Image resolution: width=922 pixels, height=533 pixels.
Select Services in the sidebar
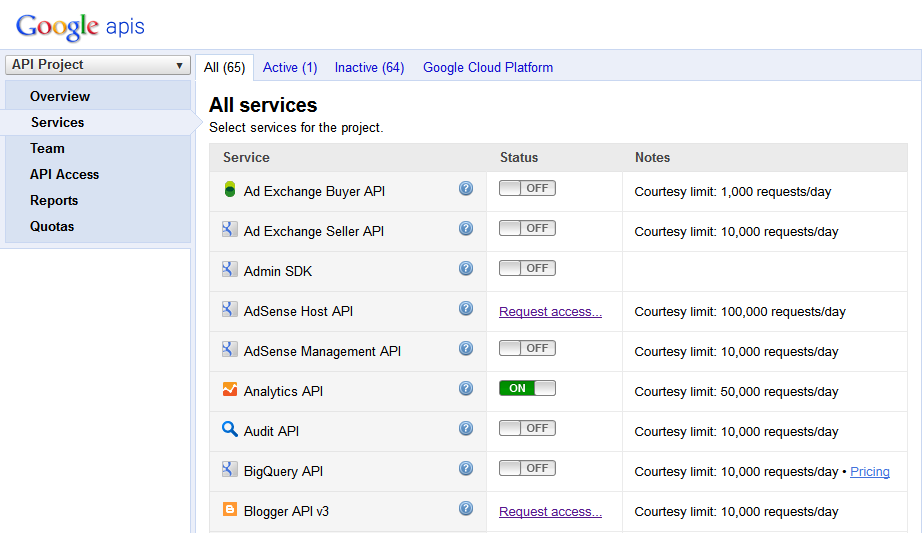click(x=58, y=122)
